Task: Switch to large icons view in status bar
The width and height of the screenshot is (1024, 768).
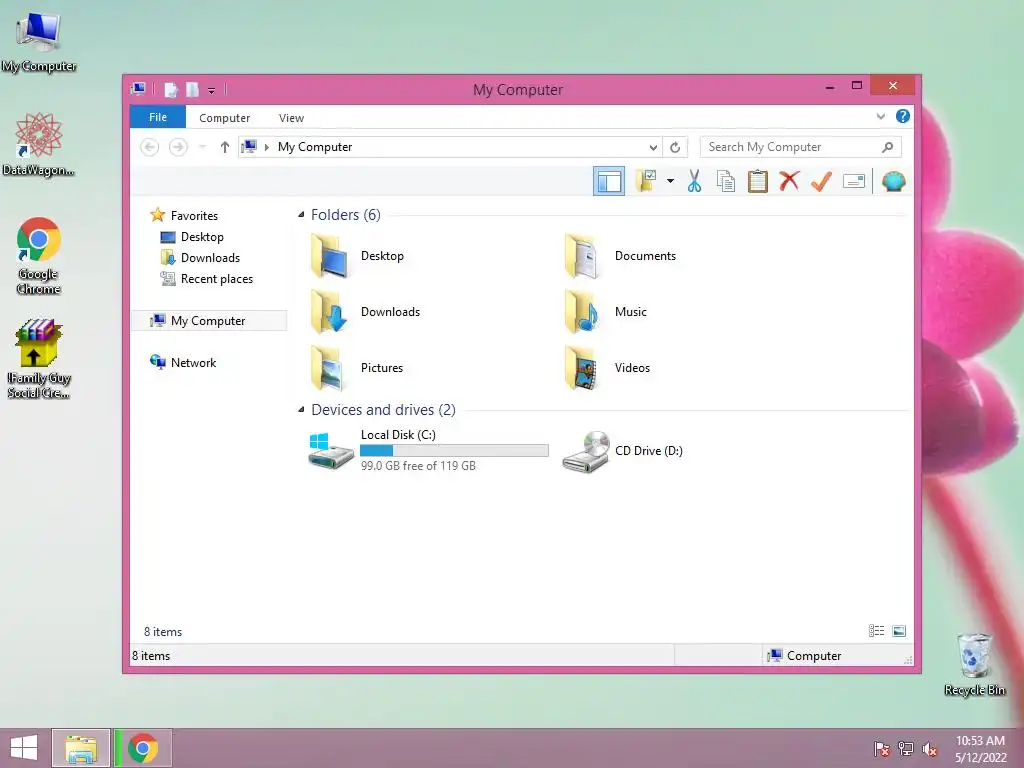Action: point(899,631)
